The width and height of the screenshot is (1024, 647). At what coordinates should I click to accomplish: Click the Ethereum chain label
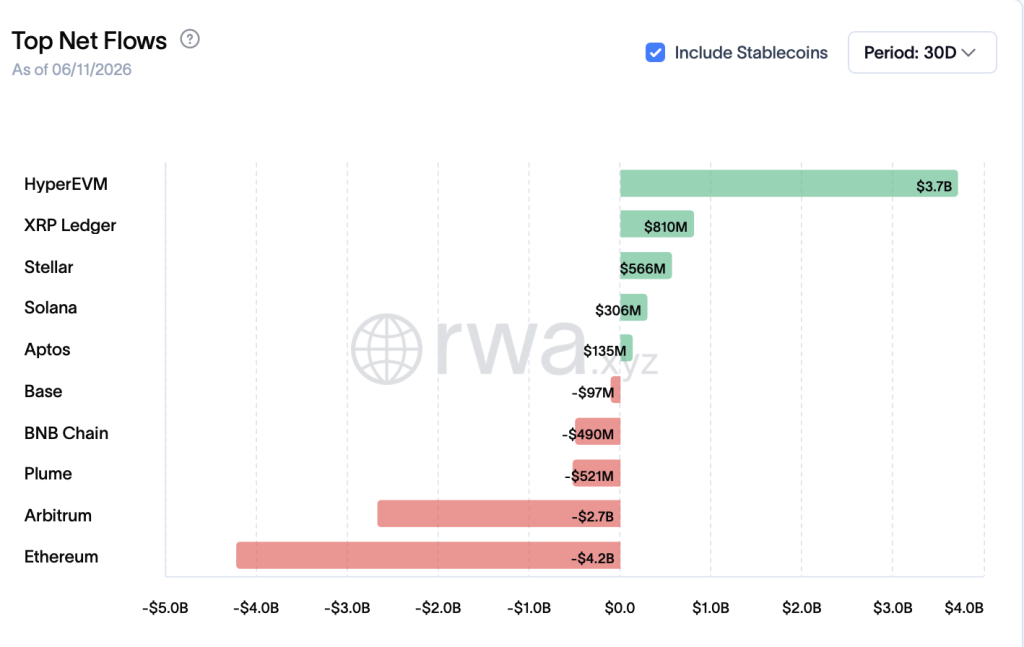tap(61, 557)
